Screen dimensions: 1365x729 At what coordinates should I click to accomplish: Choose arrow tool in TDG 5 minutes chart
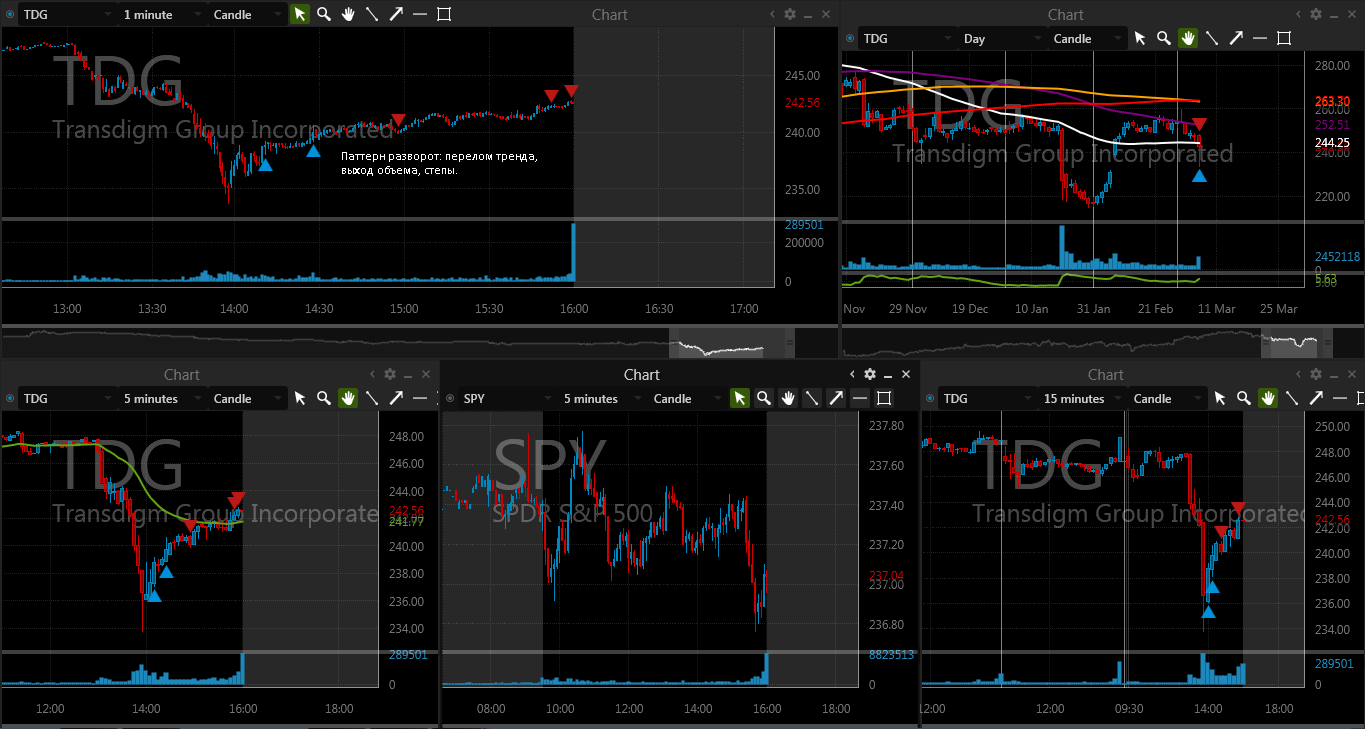coord(396,398)
